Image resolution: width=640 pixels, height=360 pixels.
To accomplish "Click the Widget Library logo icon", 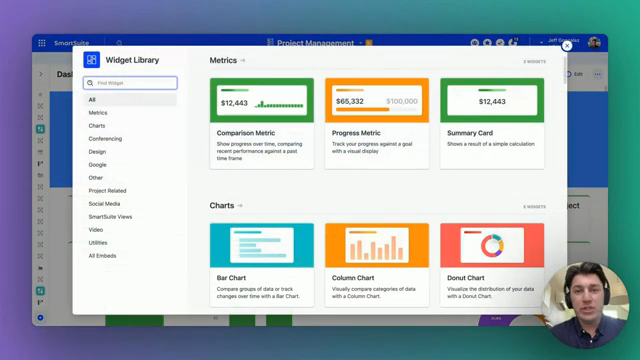I will tap(91, 60).
